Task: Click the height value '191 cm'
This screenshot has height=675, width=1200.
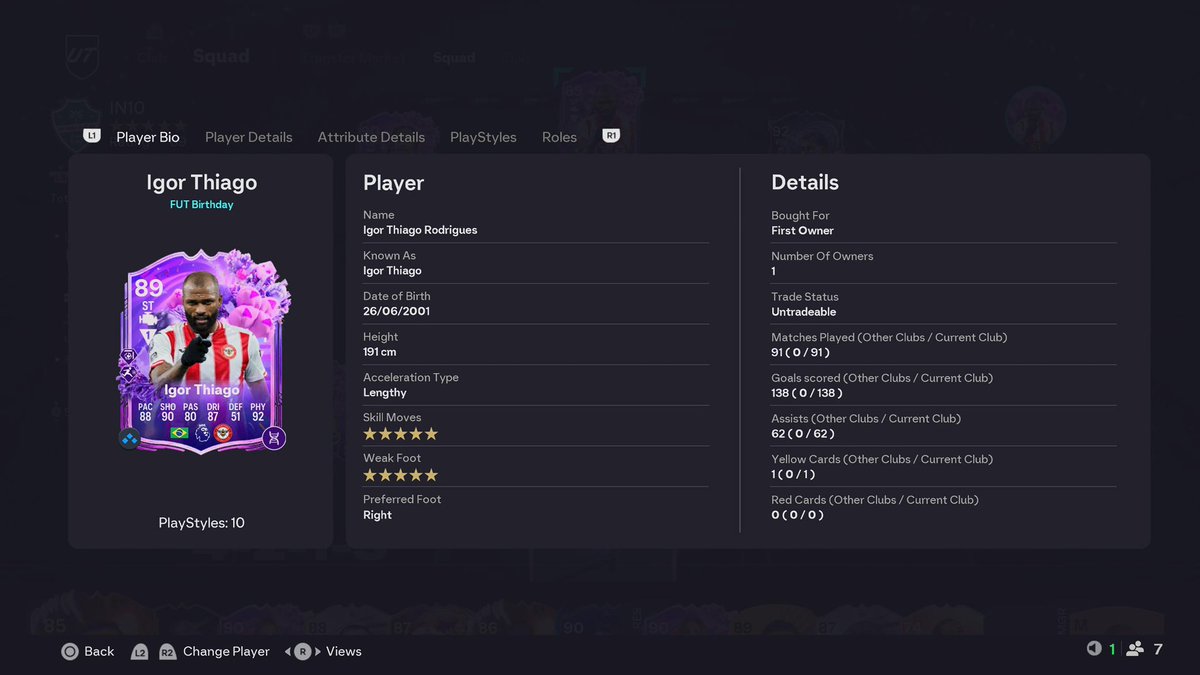Action: click(380, 352)
